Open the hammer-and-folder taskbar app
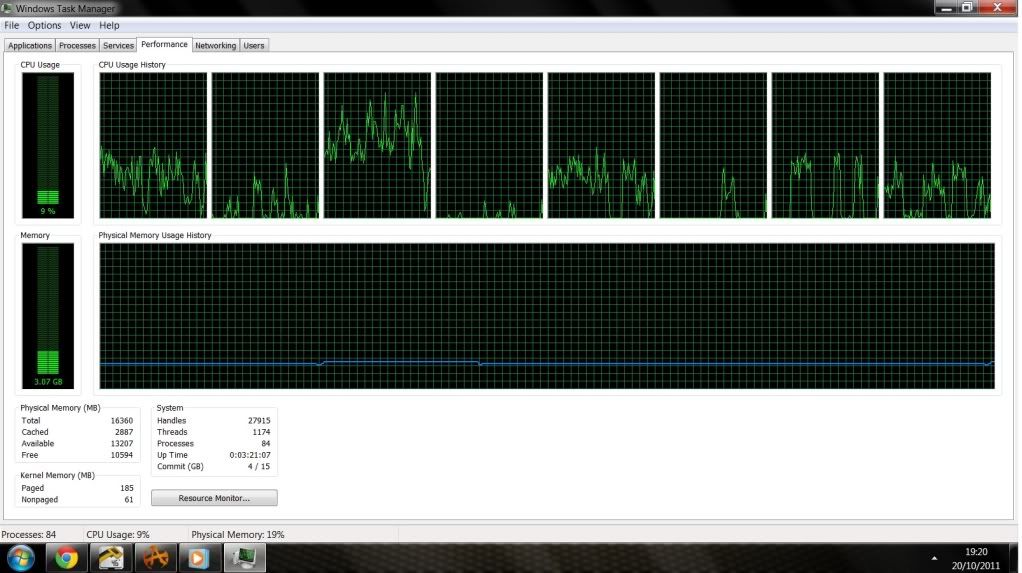The height and width of the screenshot is (573, 1022). click(111, 559)
